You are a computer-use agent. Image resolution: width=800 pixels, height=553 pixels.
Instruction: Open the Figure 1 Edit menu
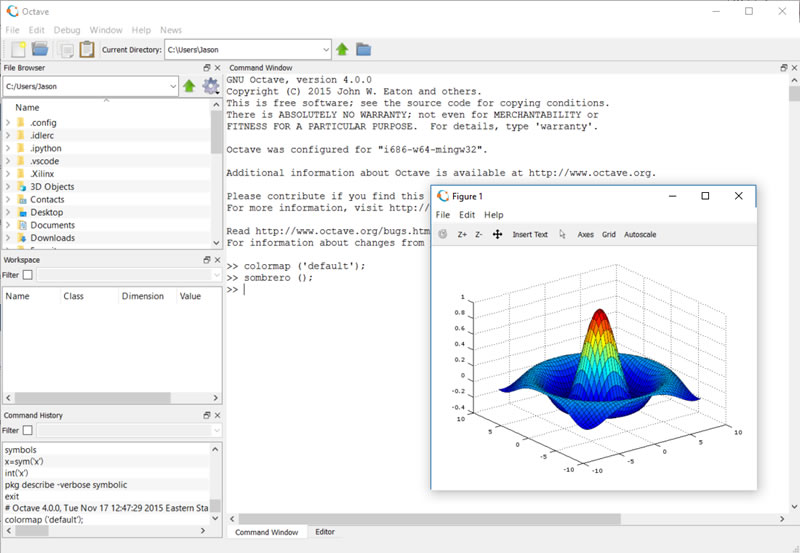[x=467, y=215]
